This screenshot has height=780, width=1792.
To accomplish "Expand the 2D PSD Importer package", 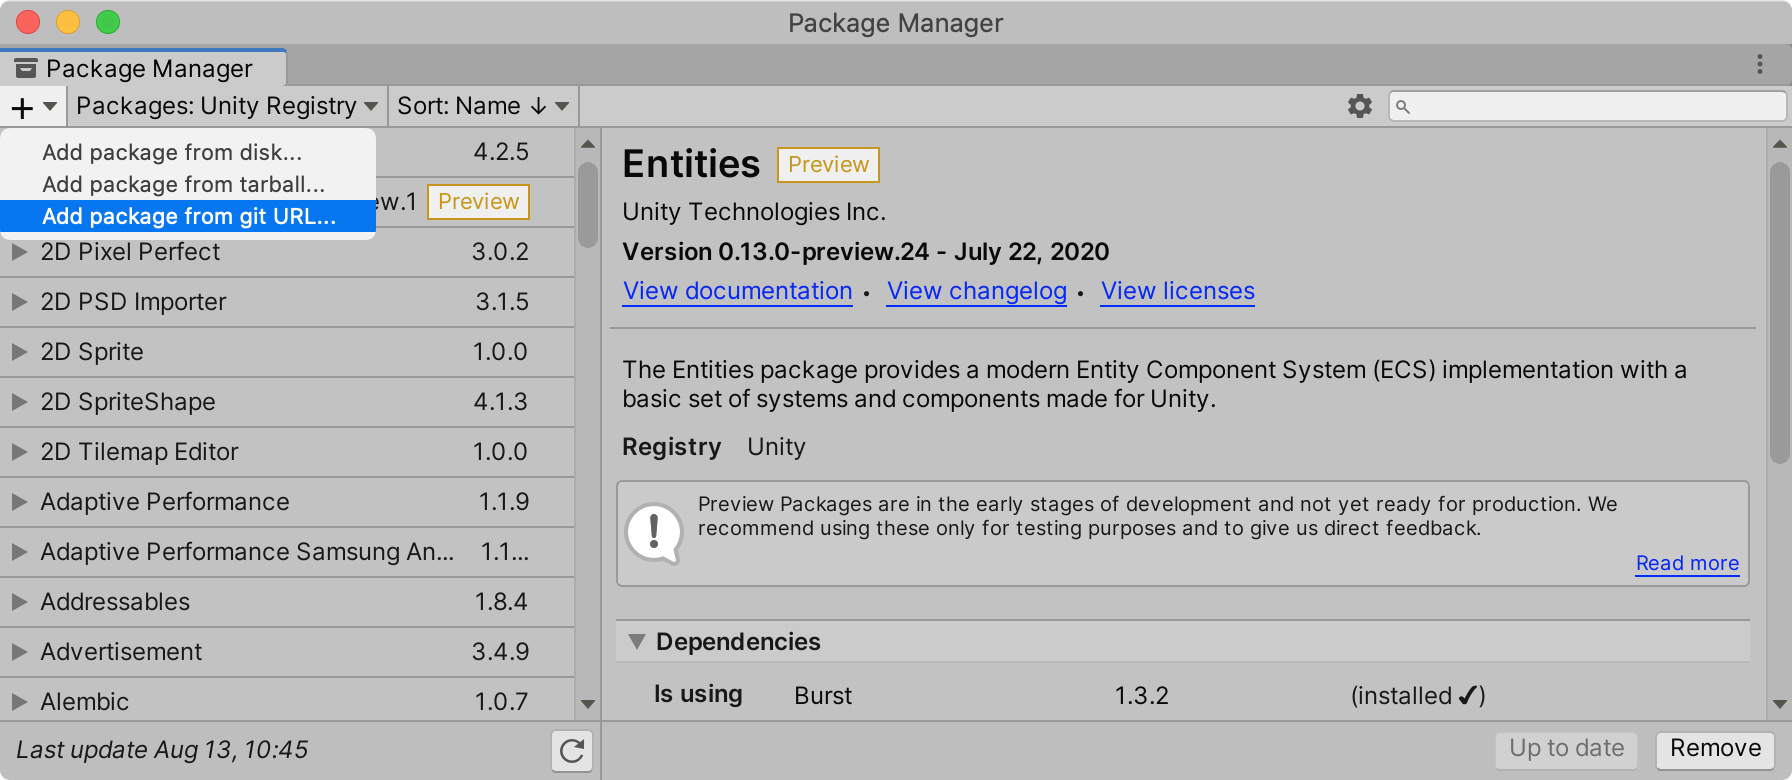I will [x=19, y=302].
